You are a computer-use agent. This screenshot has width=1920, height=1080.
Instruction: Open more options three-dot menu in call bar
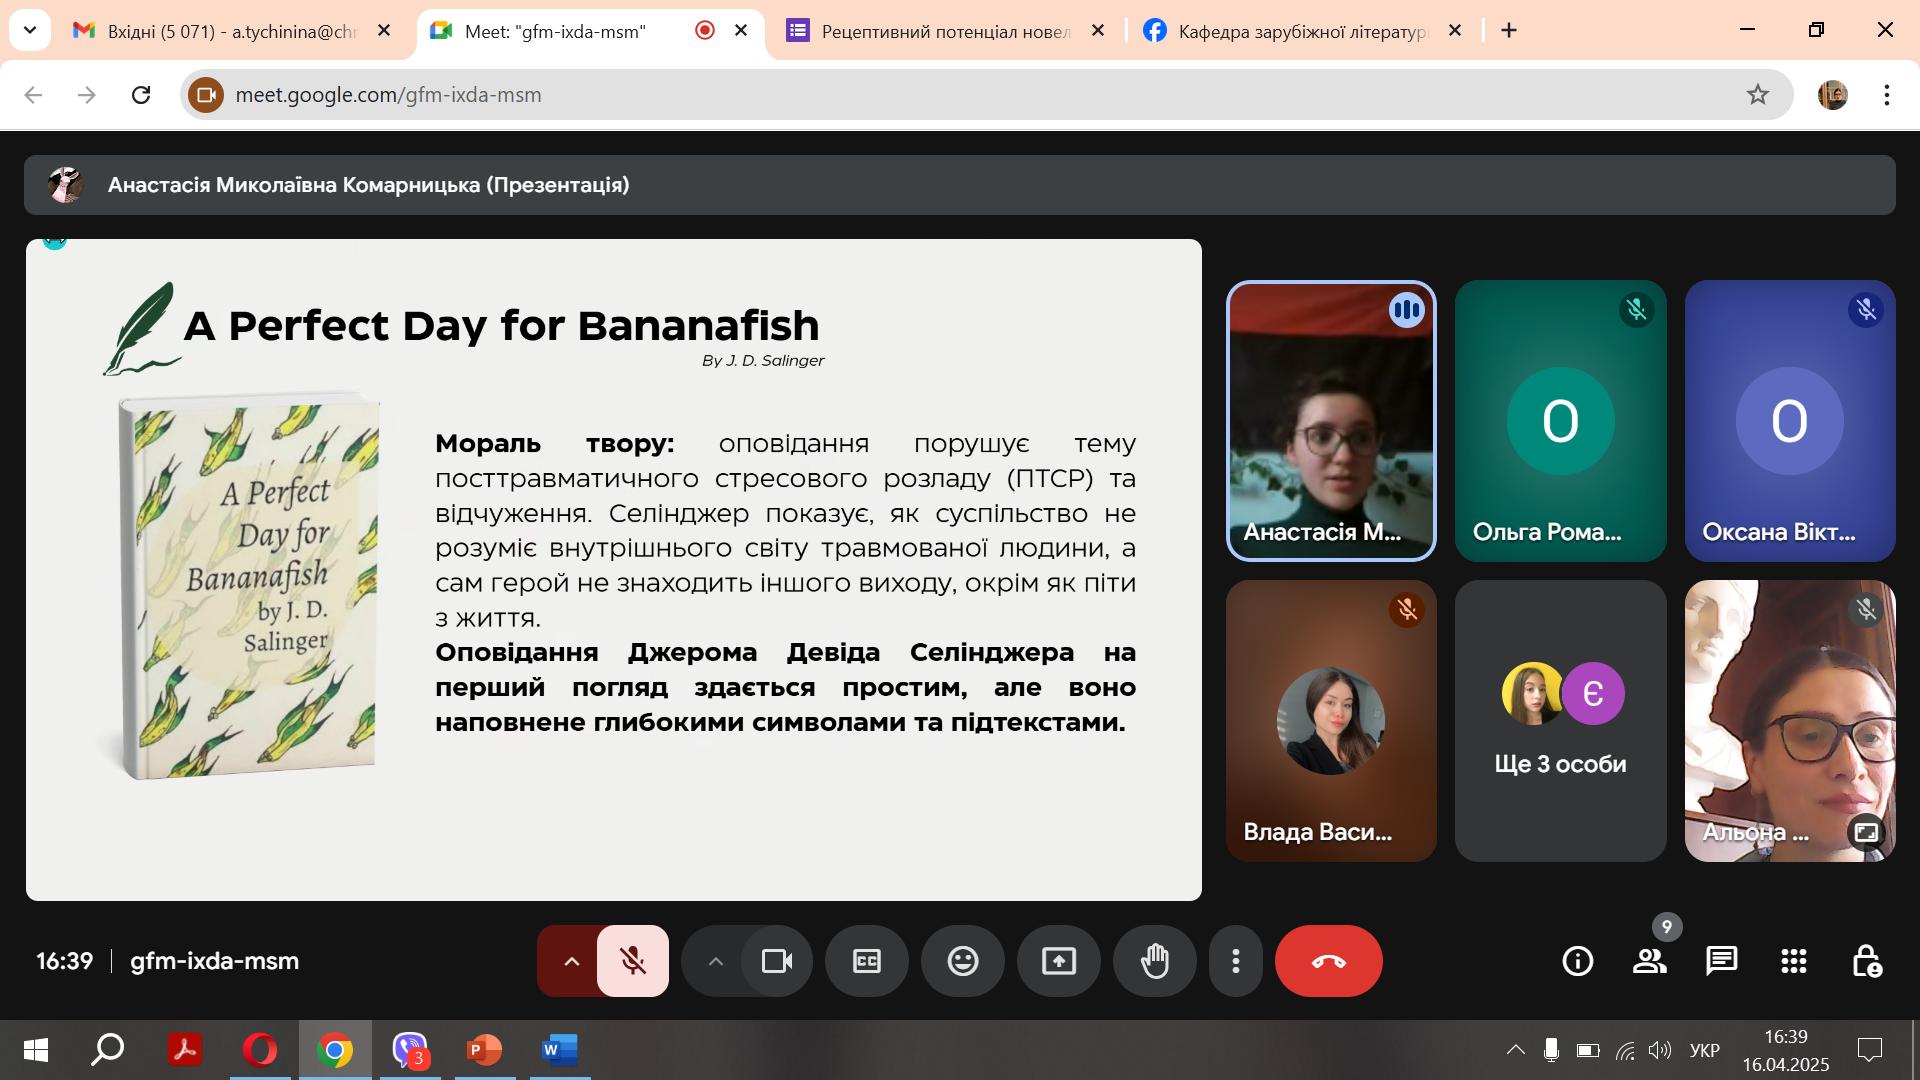(1236, 961)
